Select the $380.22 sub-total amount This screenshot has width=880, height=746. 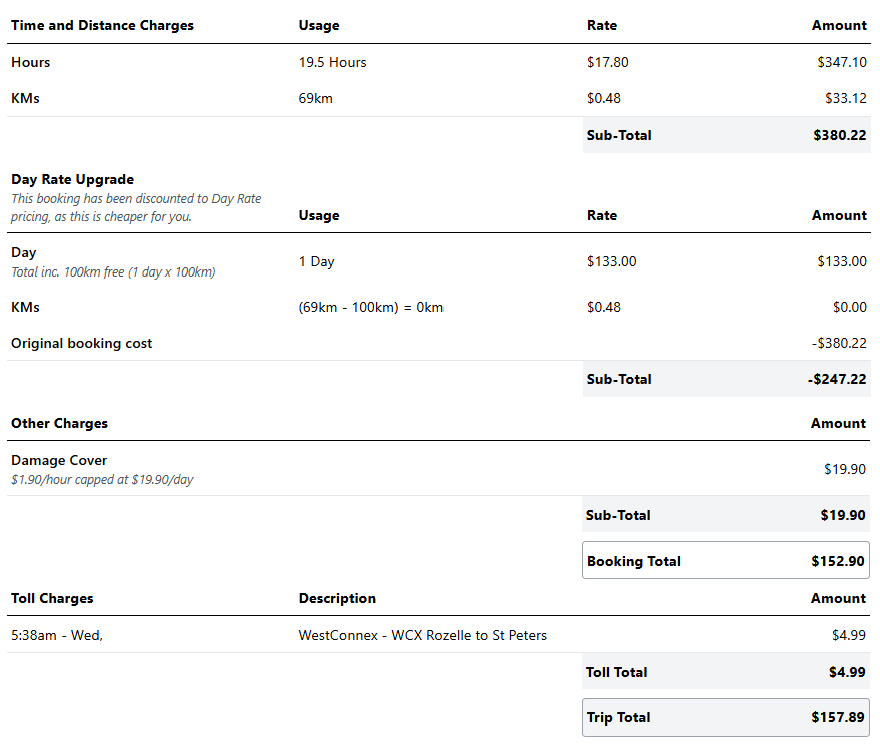(839, 135)
